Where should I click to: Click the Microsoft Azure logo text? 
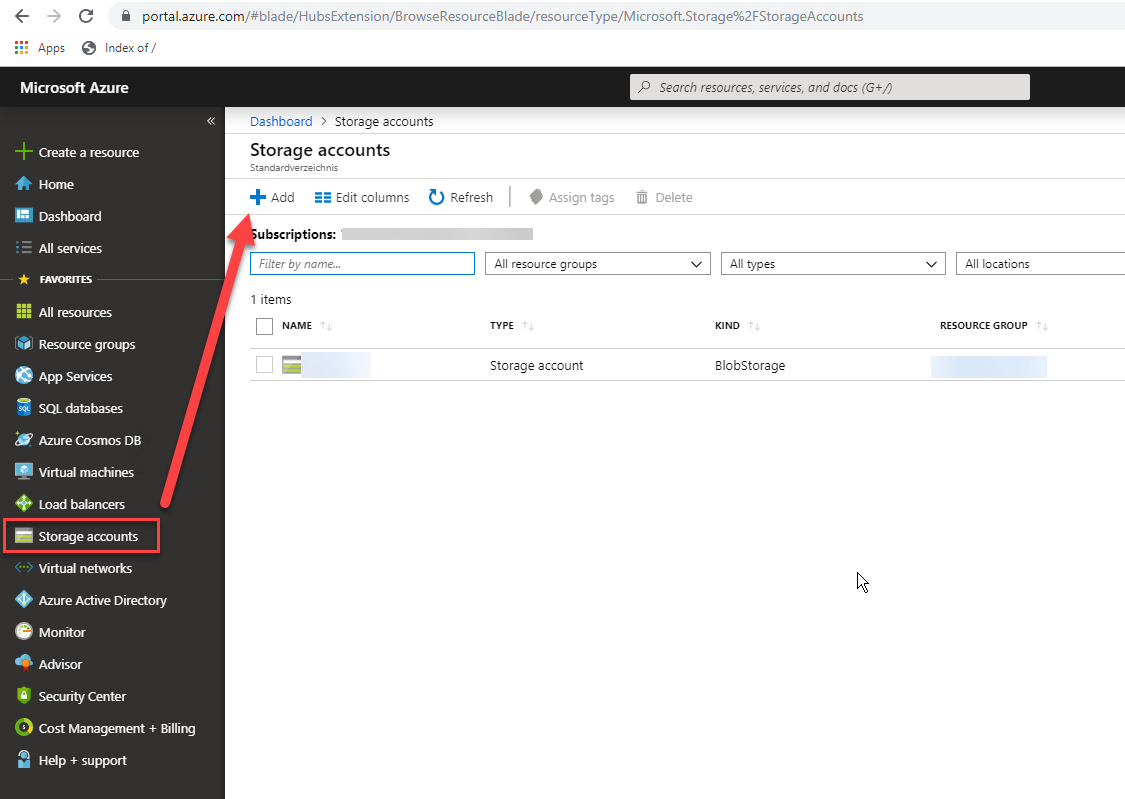[x=75, y=88]
